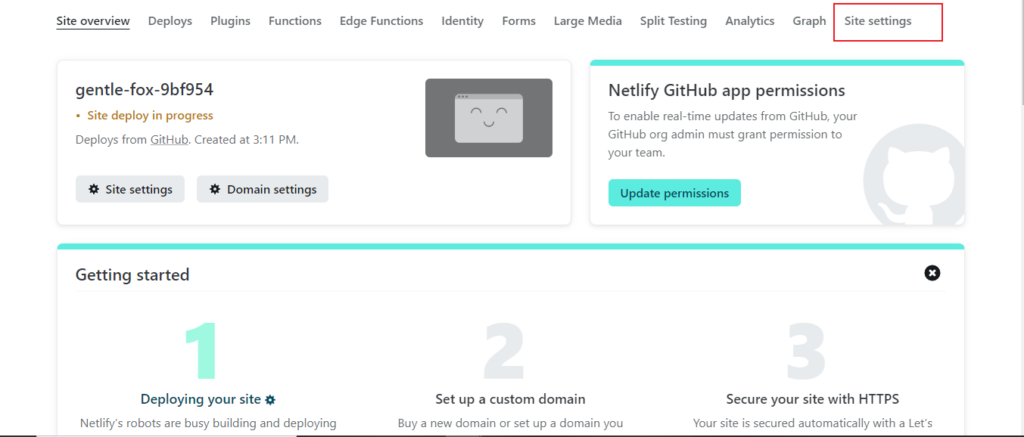View the Analytics tab
Screen dimensions: 1024x437
(x=749, y=21)
